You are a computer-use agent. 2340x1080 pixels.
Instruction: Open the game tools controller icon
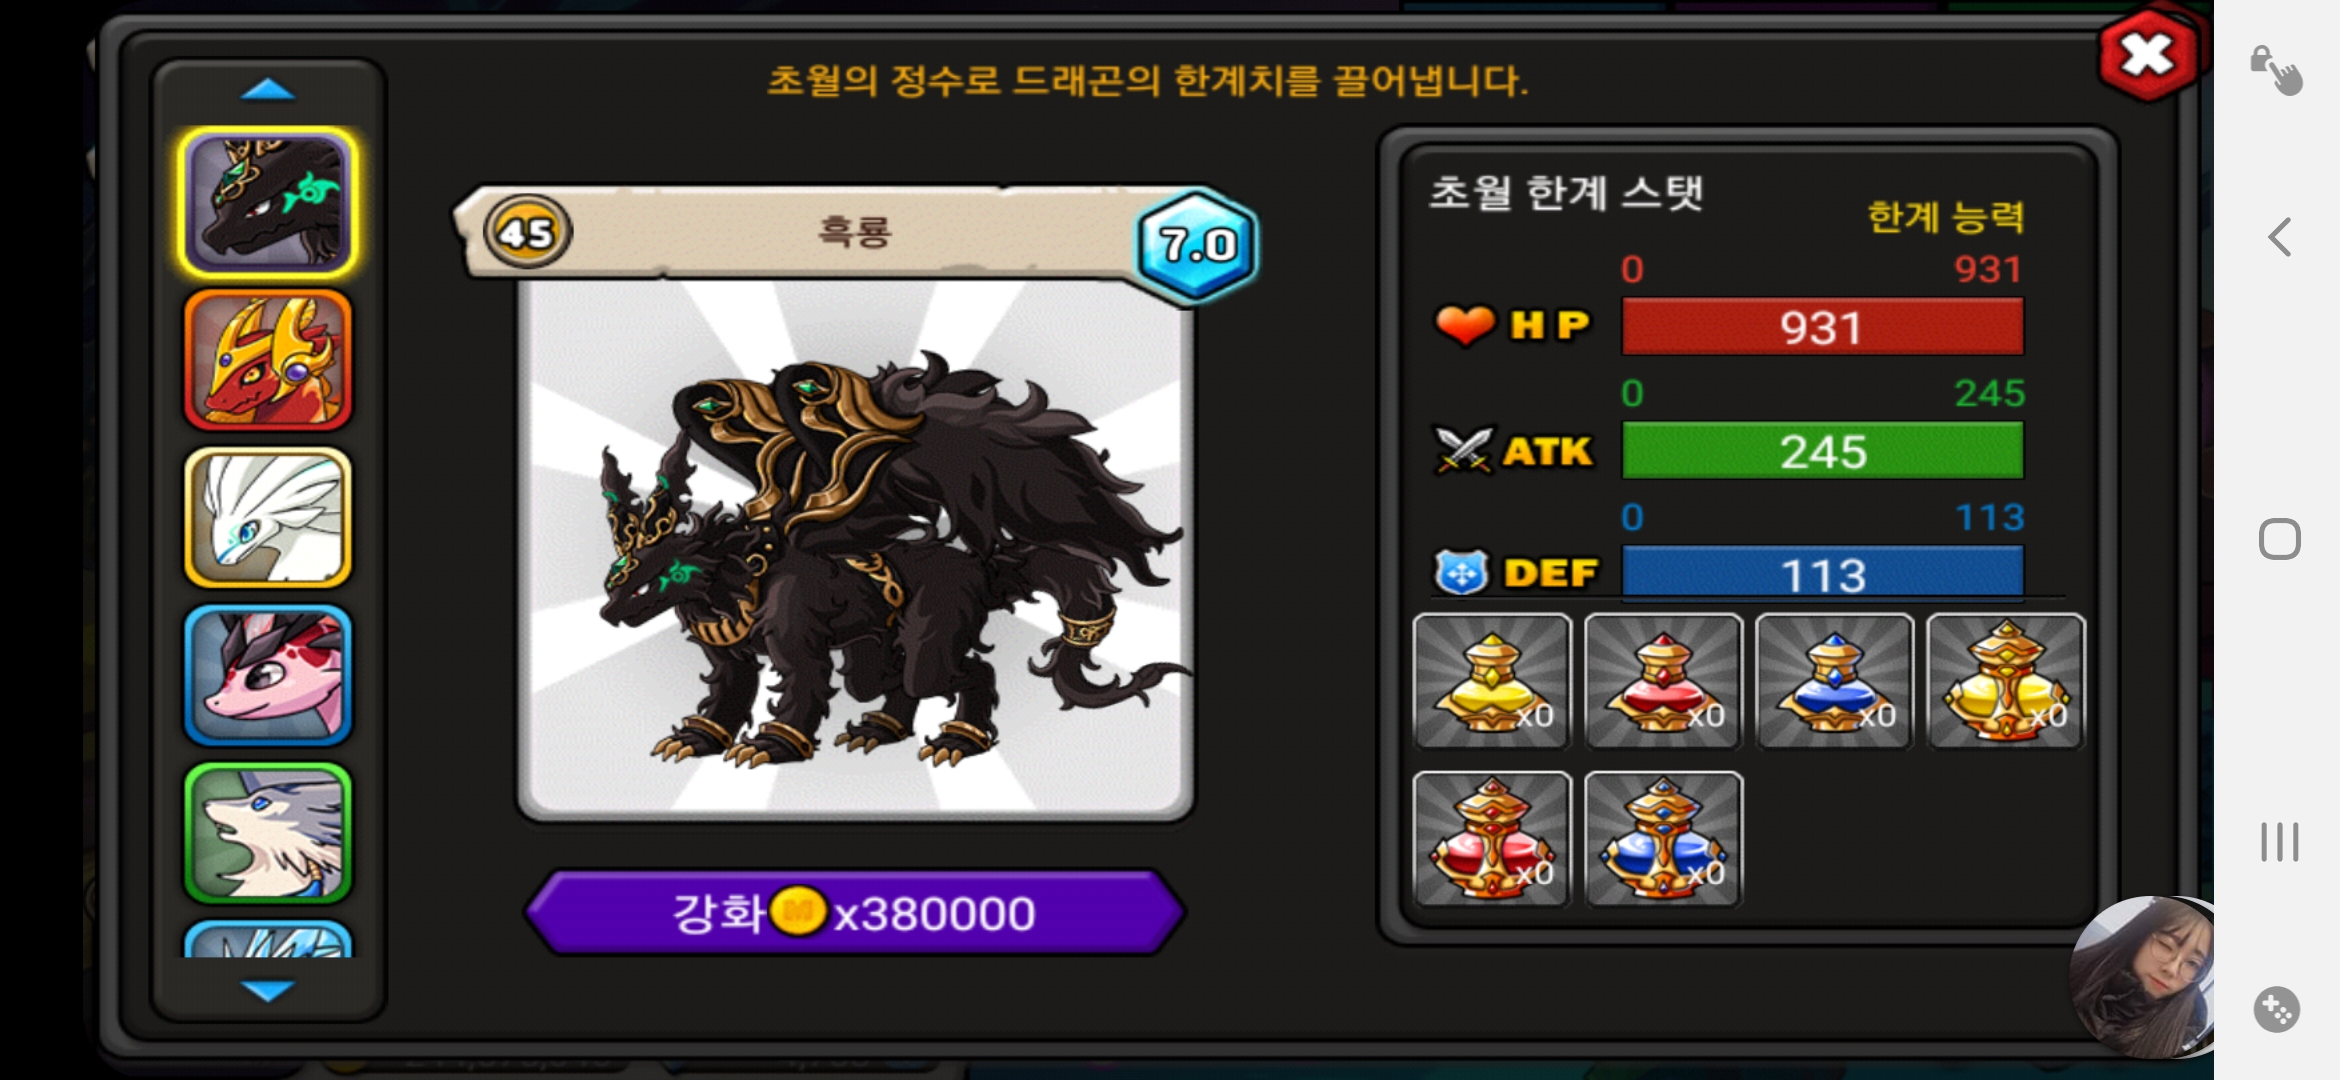click(2277, 1009)
